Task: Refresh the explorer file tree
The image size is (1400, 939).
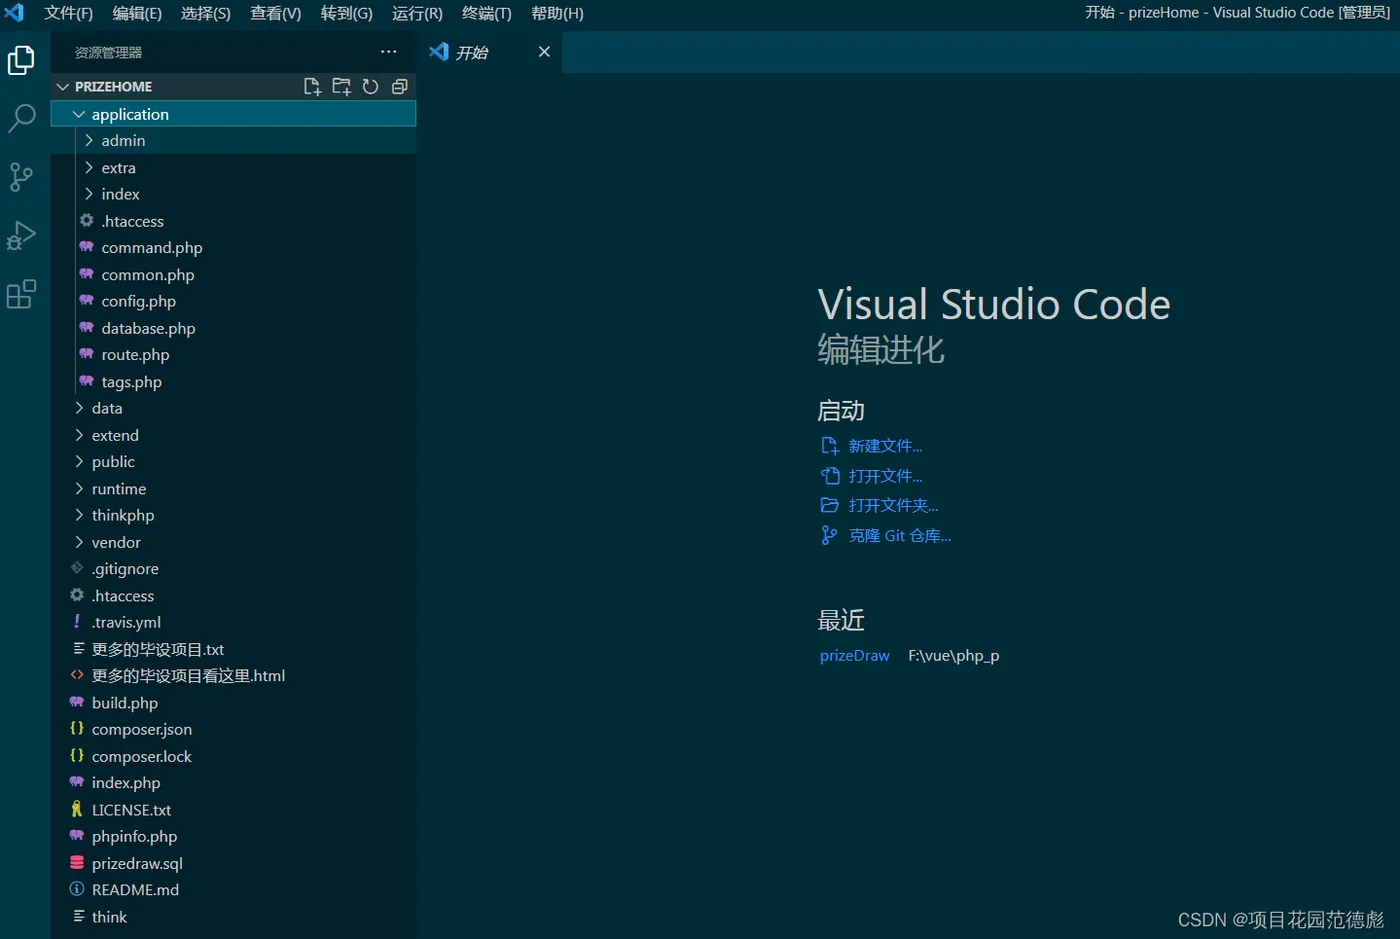Action: (370, 87)
